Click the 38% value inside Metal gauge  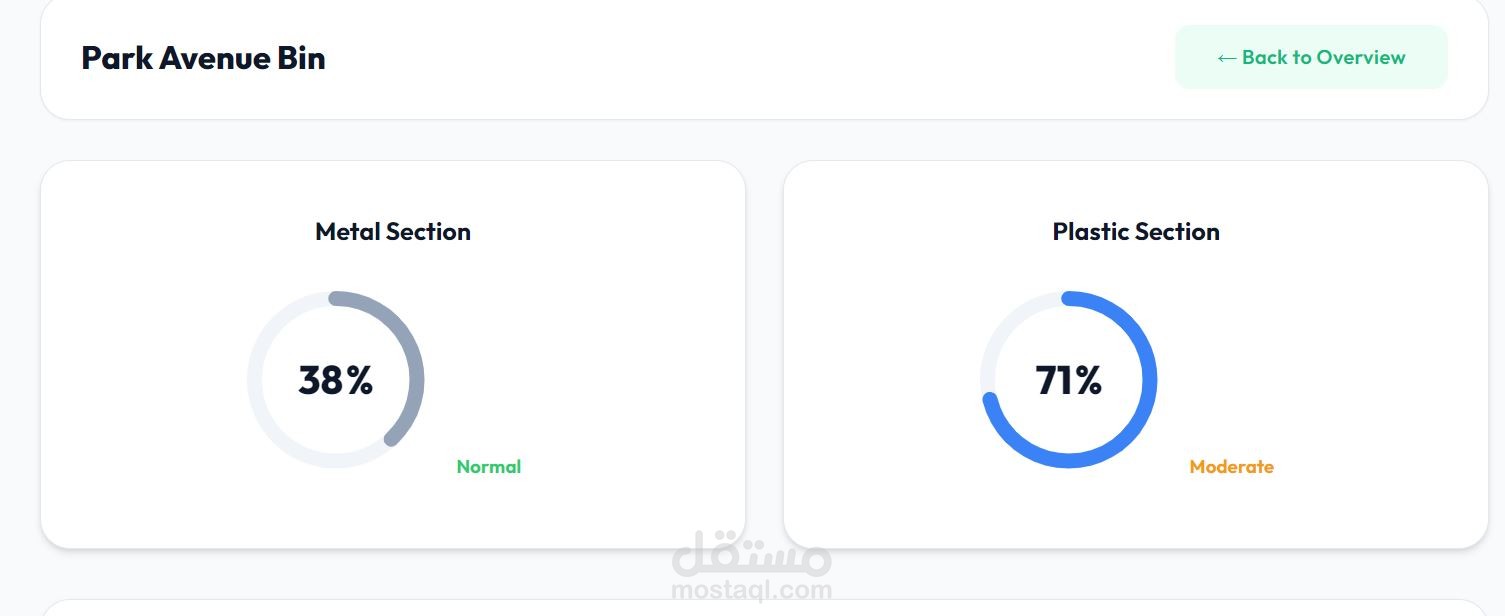[x=335, y=381]
